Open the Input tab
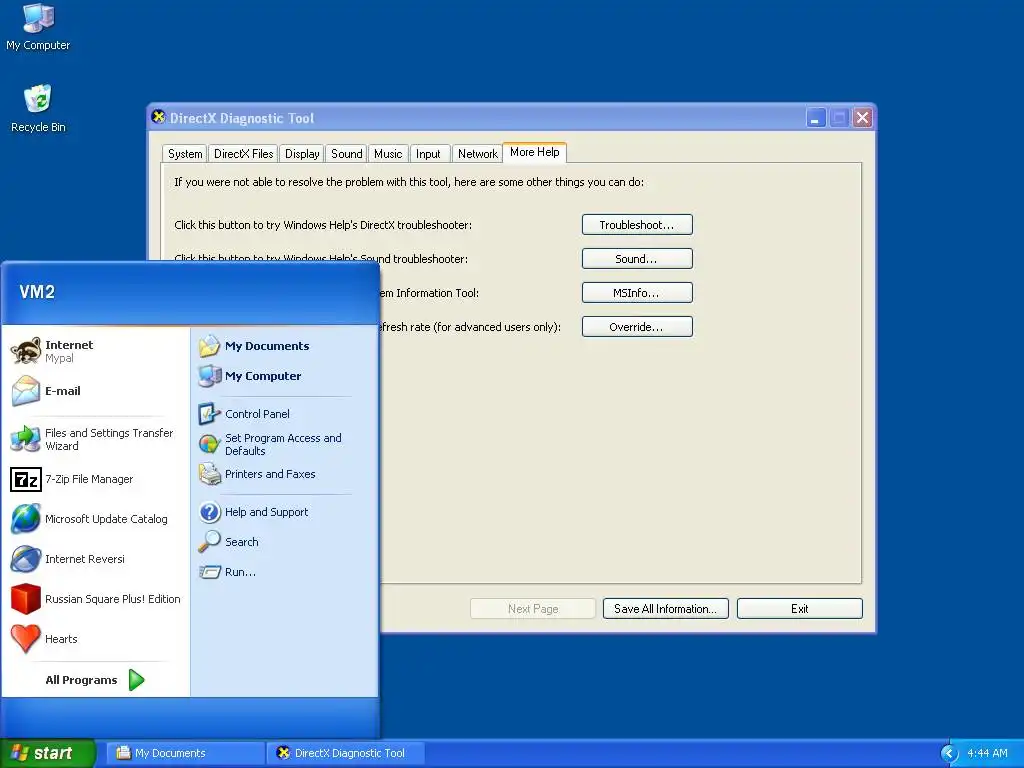 428,153
